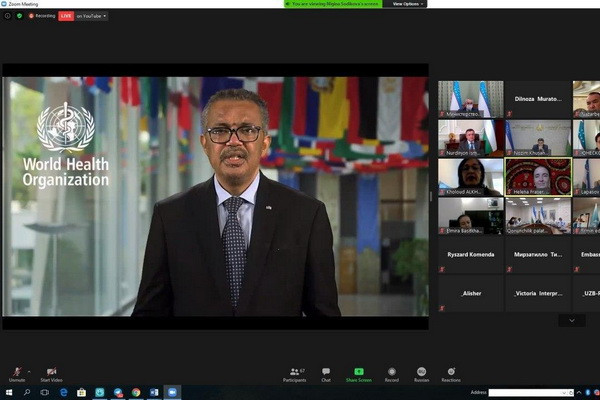Screen dimensions: 600x400
Task: Select the Ryszard Komenda participant tile
Action: coord(471,254)
